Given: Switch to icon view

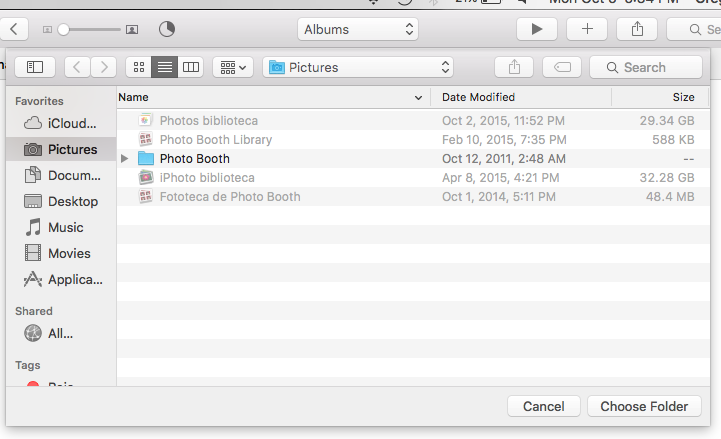Looking at the screenshot, I should (x=139, y=67).
